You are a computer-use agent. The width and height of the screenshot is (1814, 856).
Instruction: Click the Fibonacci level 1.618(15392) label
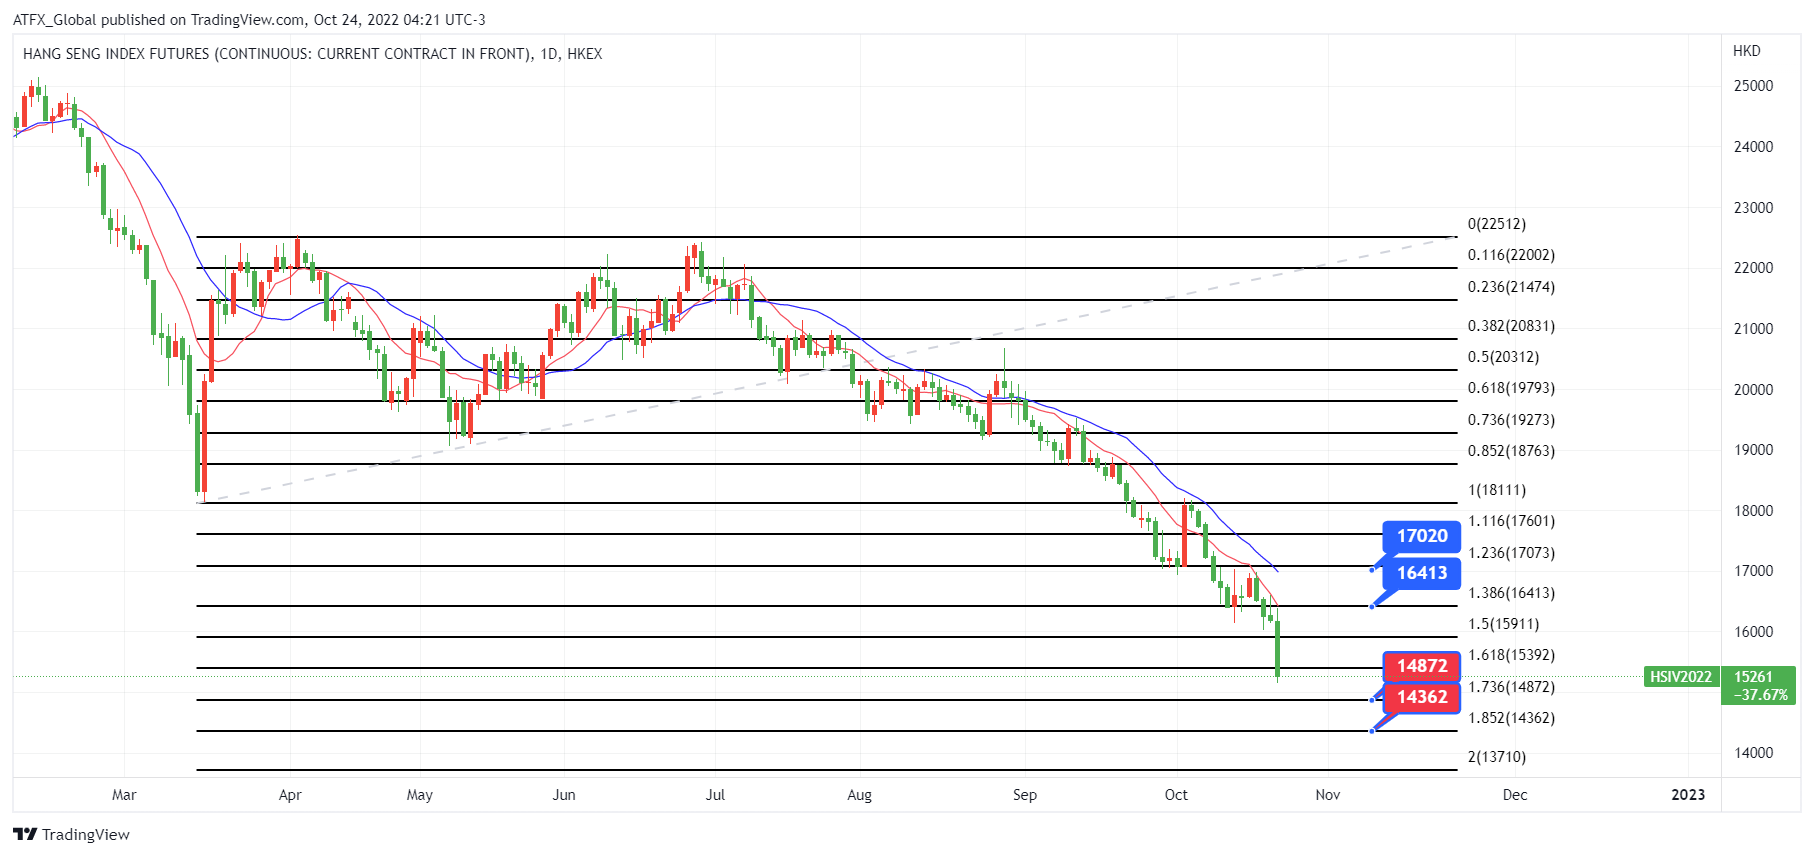click(x=1511, y=655)
